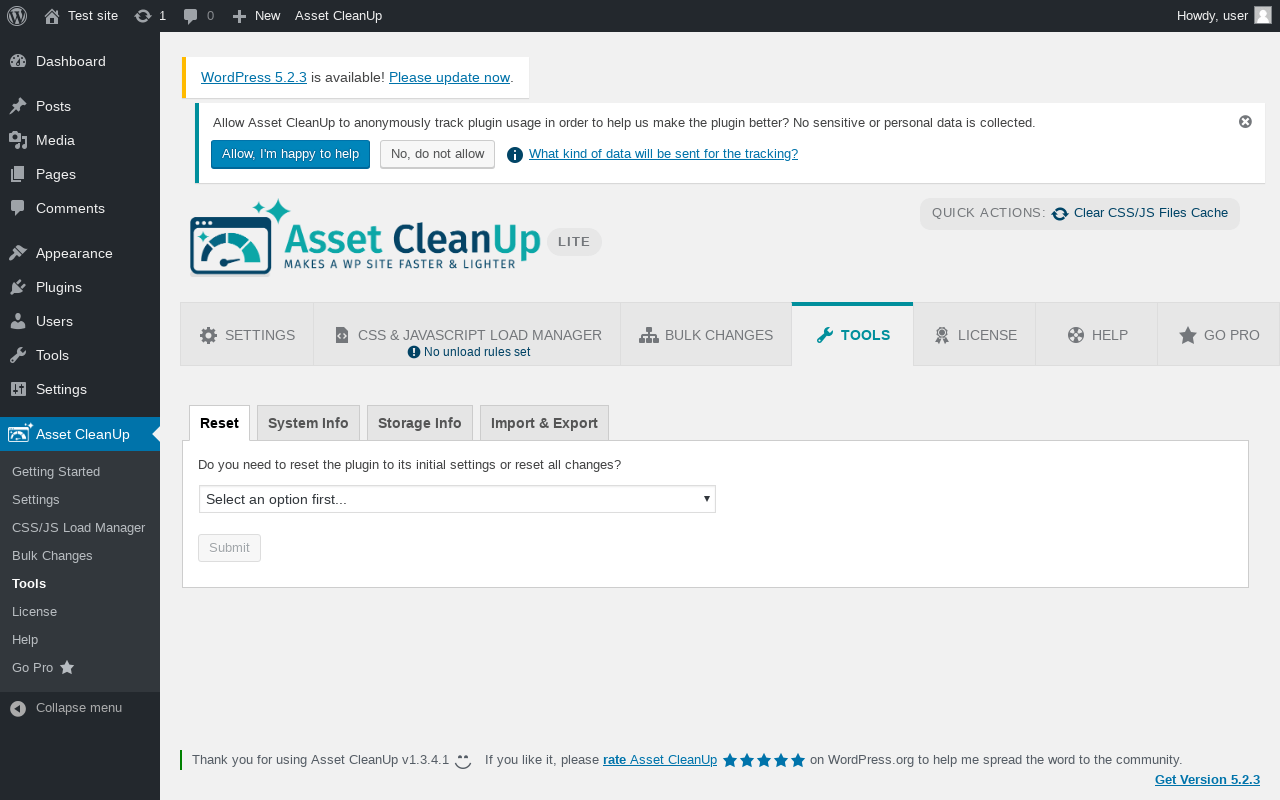Open comments bubble icon in admin bar
The height and width of the screenshot is (800, 1280).
coord(191,16)
